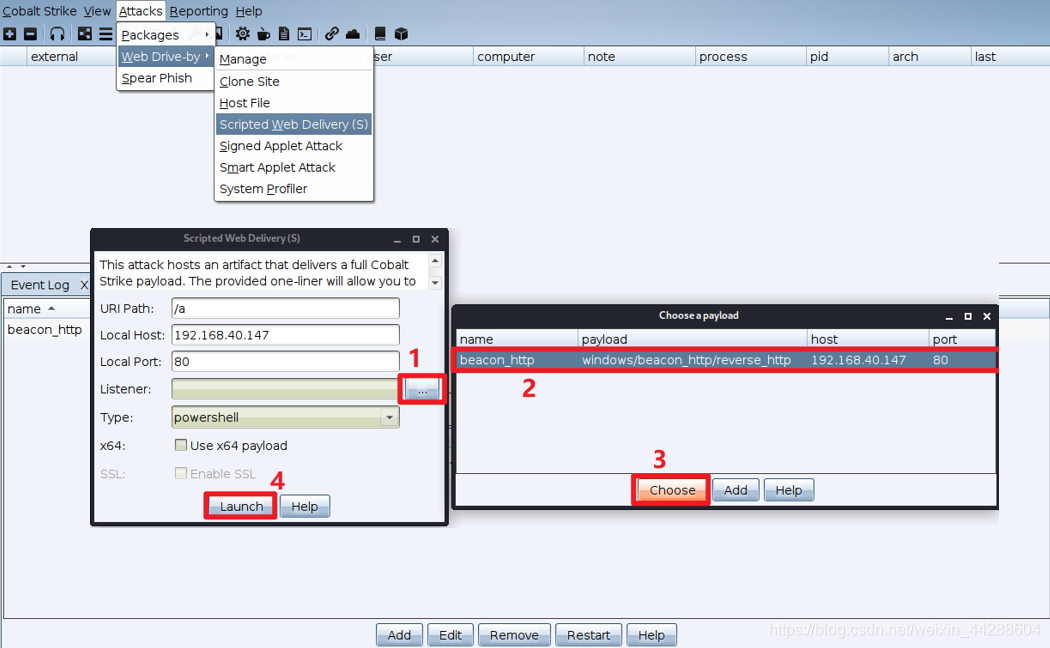
Task: Click the Launch button
Action: click(x=241, y=507)
